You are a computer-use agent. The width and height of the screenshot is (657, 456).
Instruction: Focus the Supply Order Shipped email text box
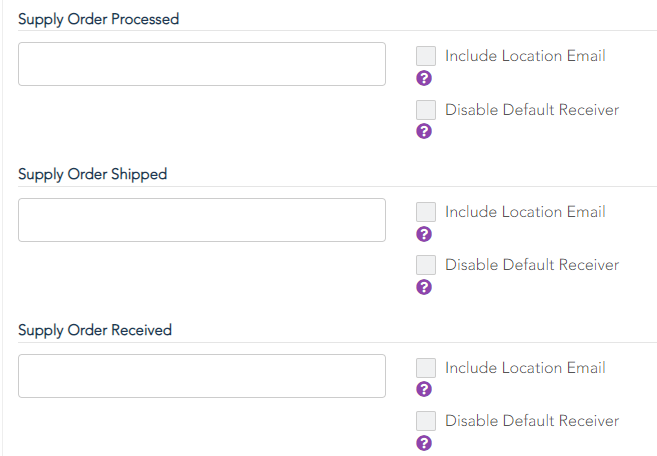pyautogui.click(x=202, y=220)
